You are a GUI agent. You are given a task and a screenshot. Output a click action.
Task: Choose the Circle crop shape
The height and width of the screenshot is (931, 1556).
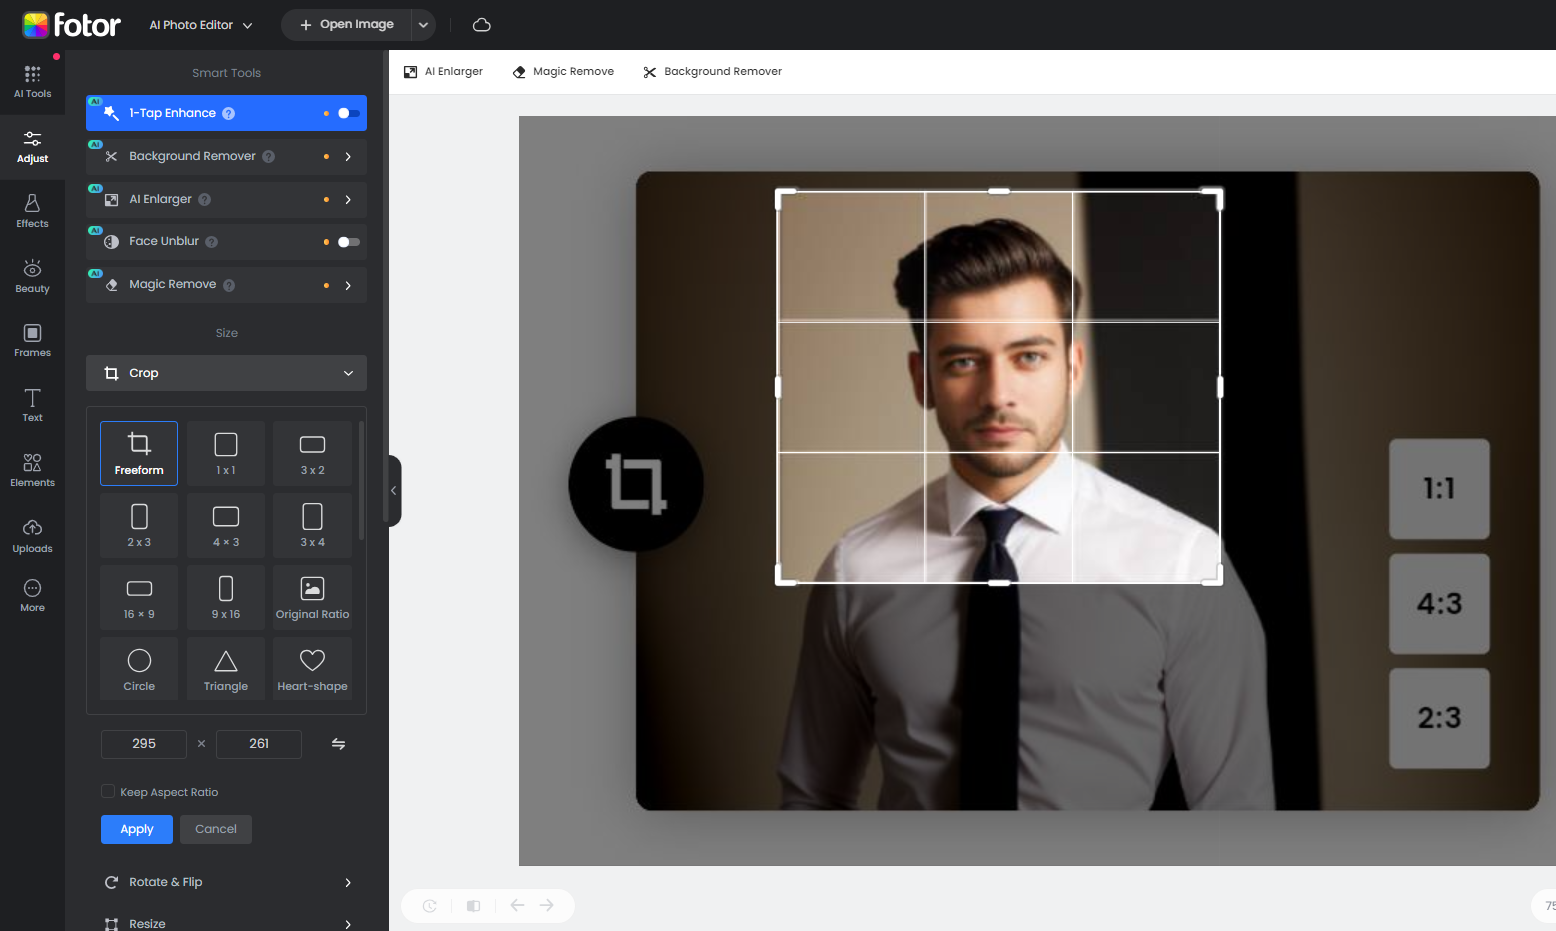[139, 669]
